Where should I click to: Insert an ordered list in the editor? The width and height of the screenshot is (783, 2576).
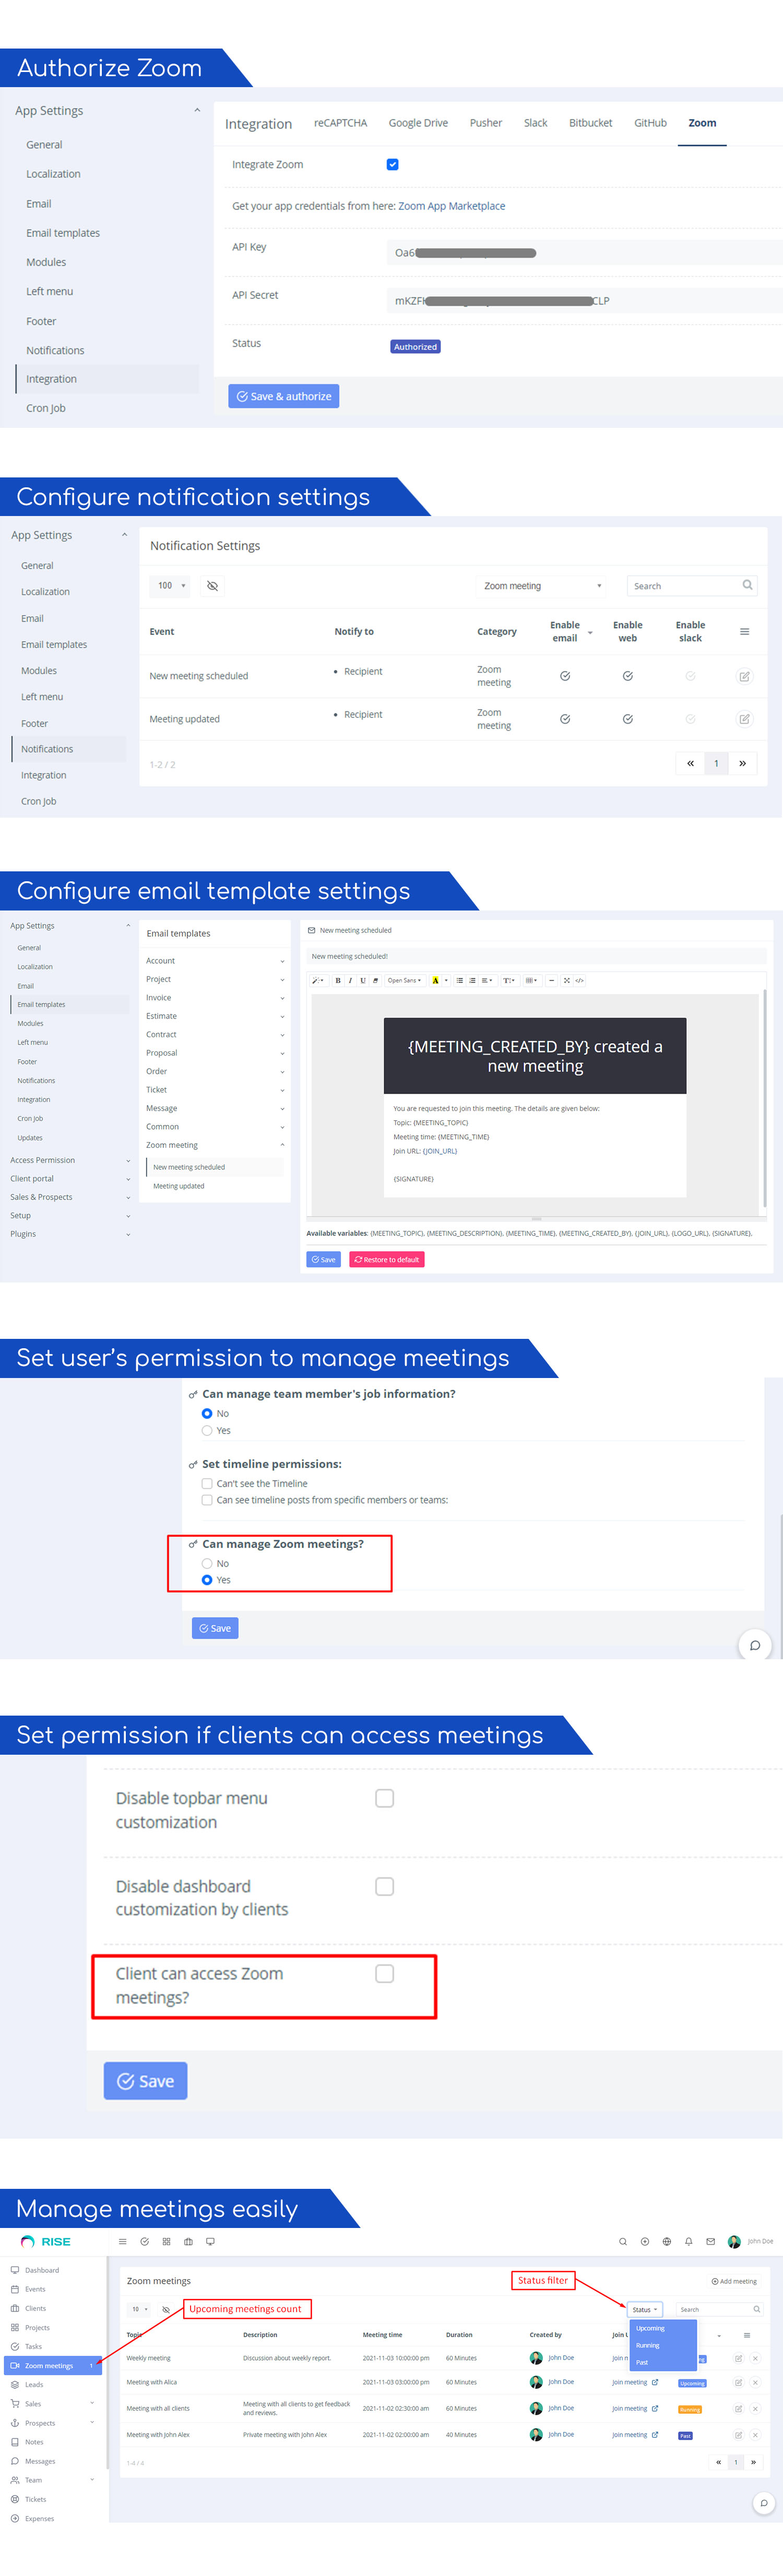pos(472,981)
